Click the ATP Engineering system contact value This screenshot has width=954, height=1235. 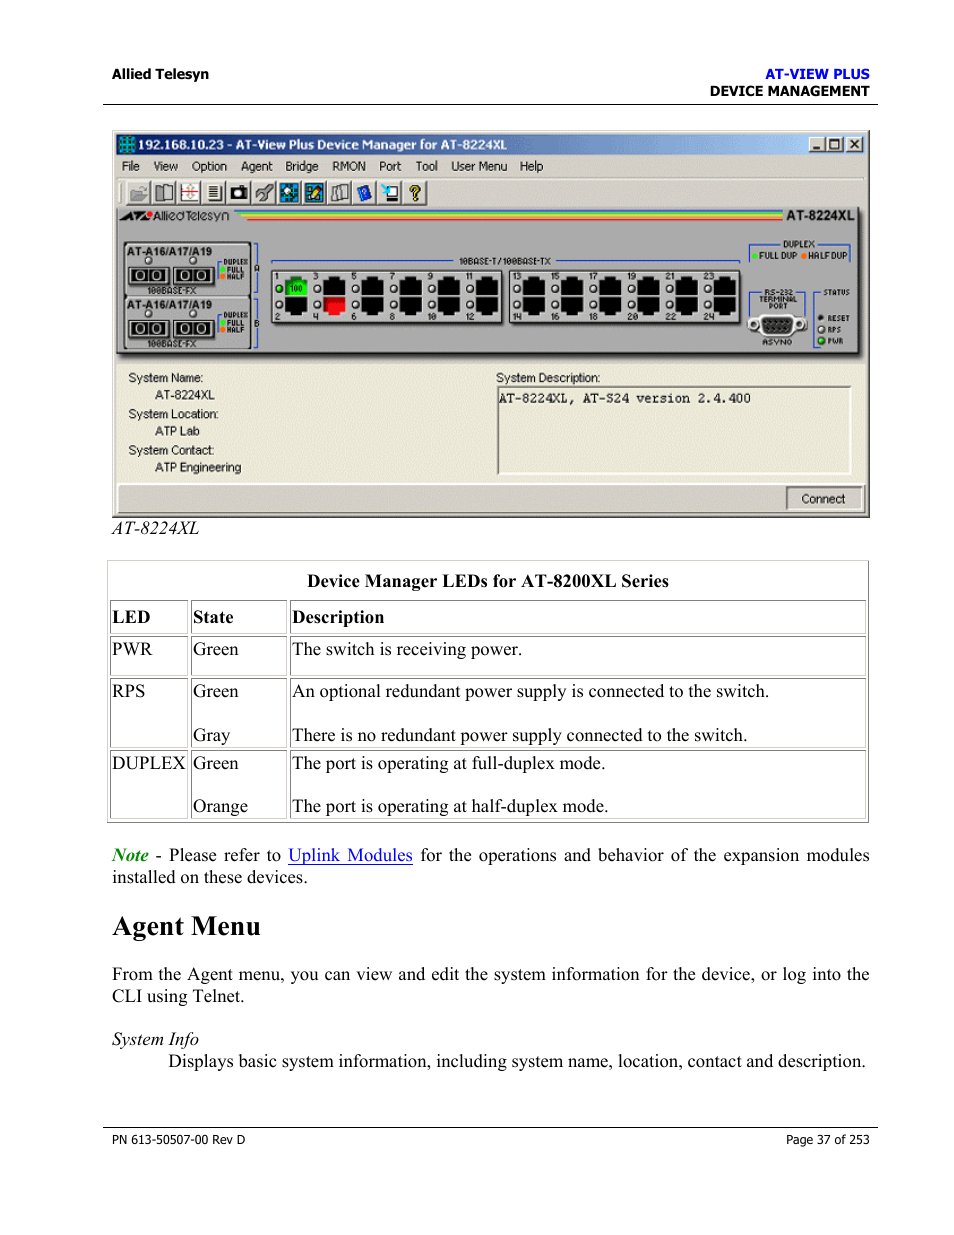click(198, 467)
